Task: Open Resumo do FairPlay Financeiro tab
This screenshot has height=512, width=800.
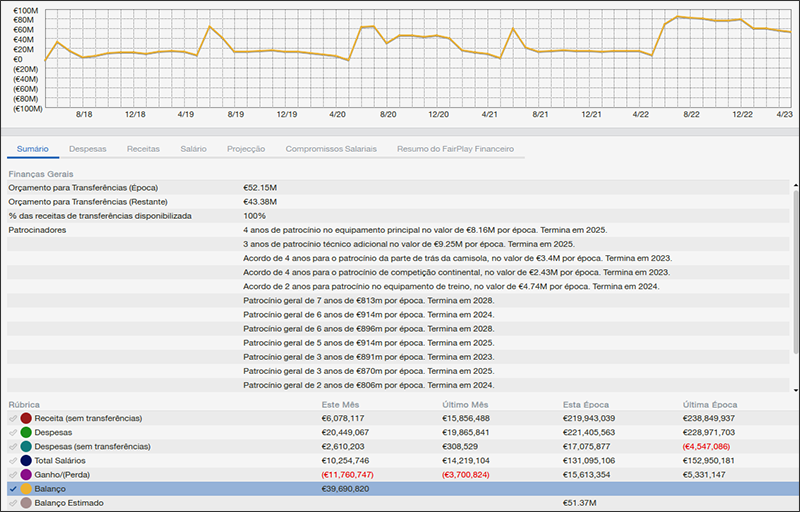Action: click(x=455, y=149)
